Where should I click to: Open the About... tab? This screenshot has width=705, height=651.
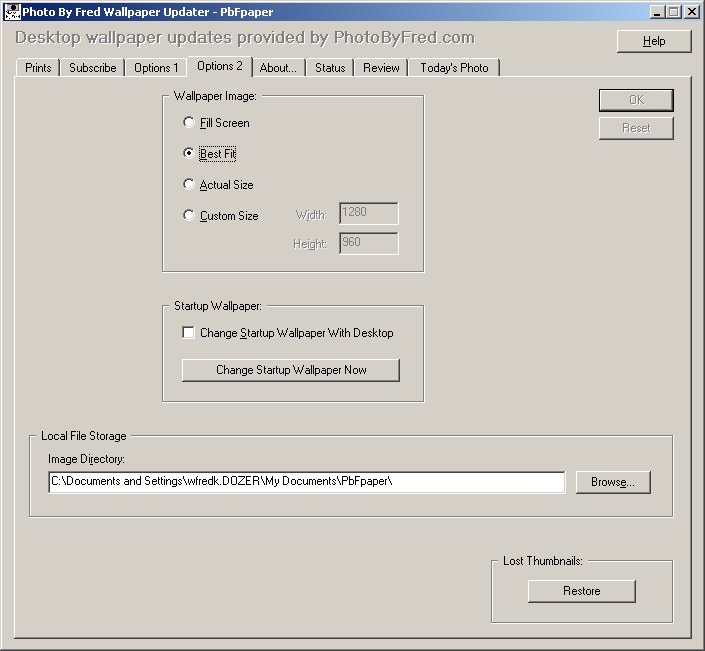coord(277,68)
